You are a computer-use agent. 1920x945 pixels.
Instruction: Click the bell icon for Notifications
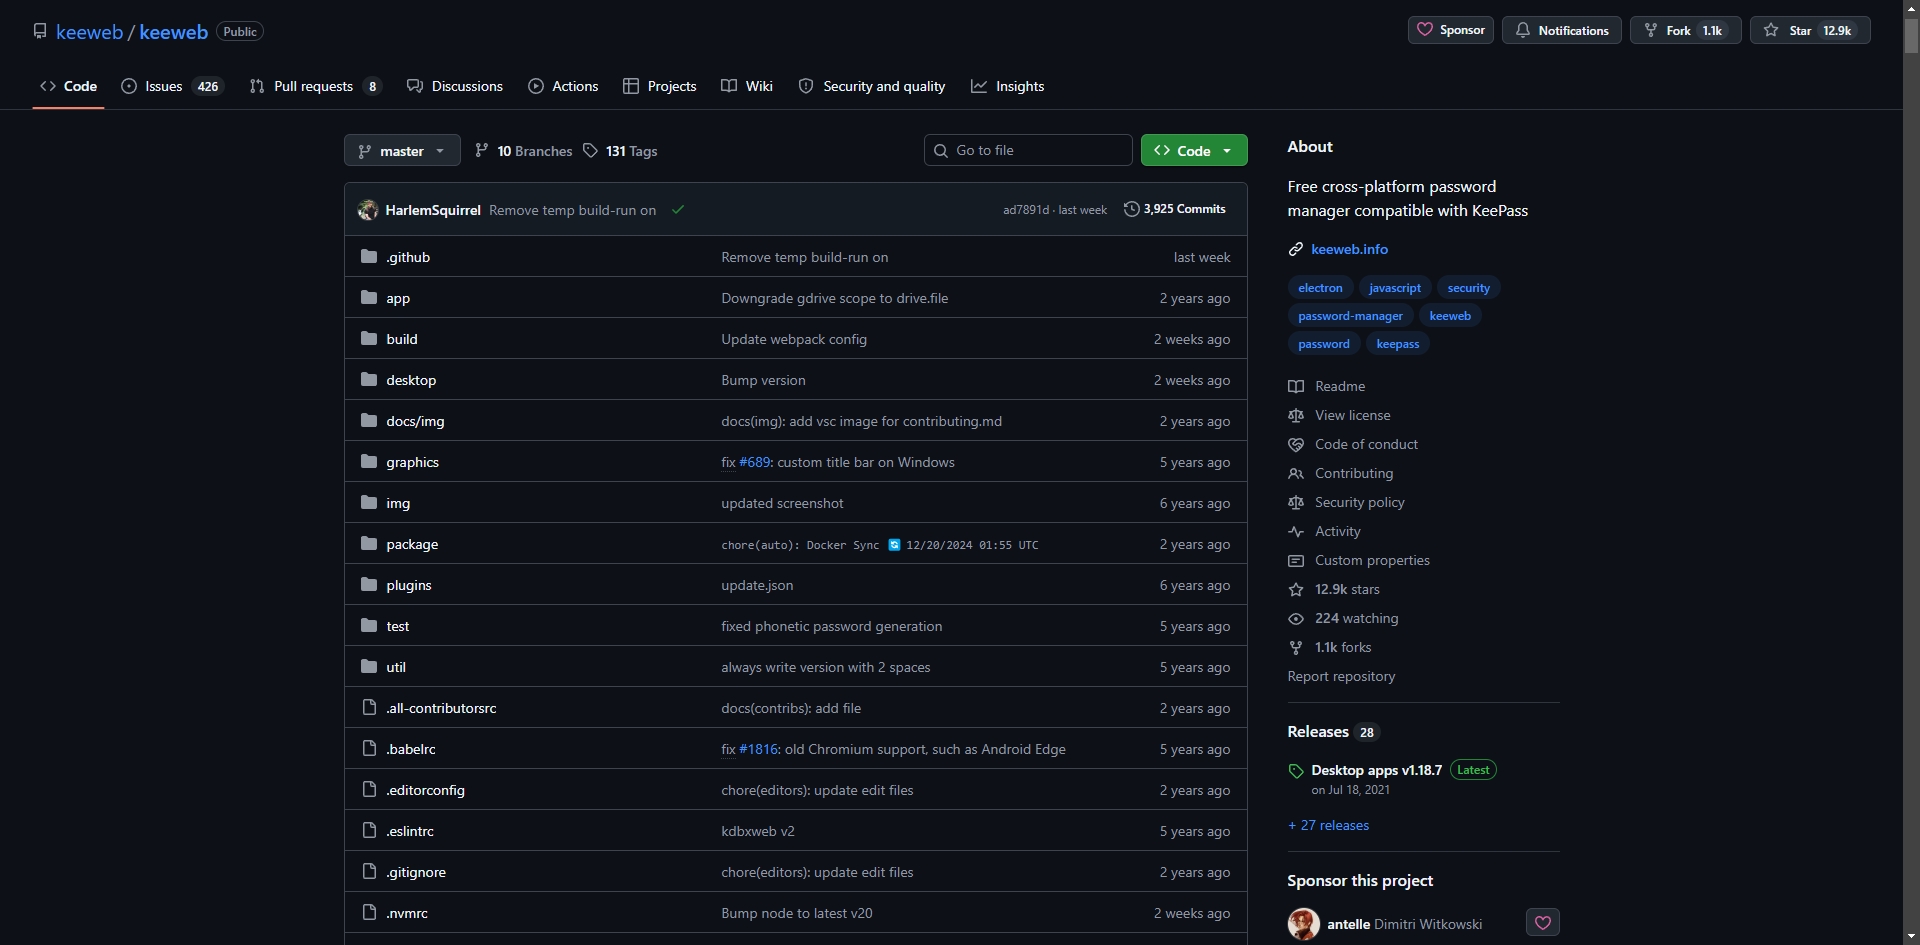1522,30
